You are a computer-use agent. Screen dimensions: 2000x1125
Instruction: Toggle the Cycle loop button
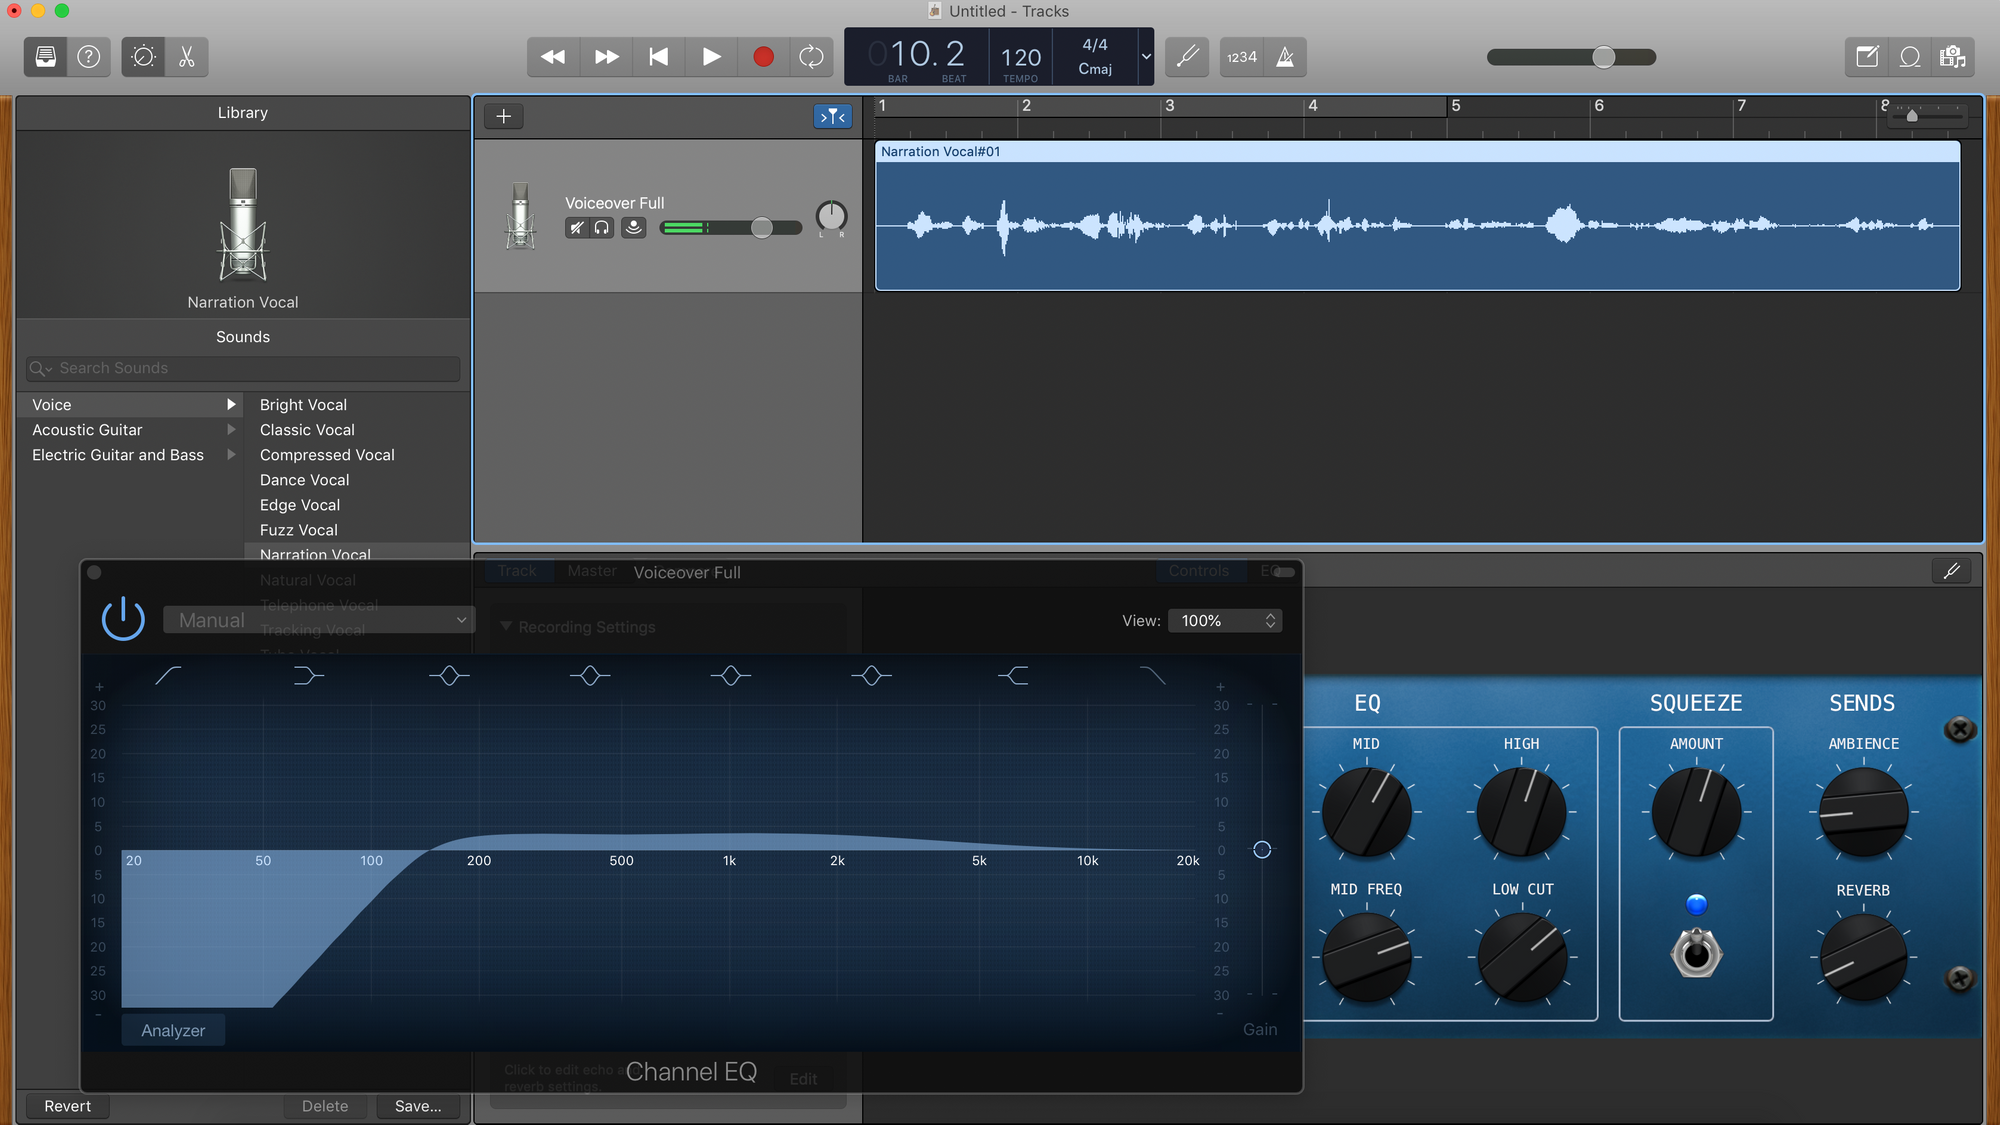pos(811,57)
